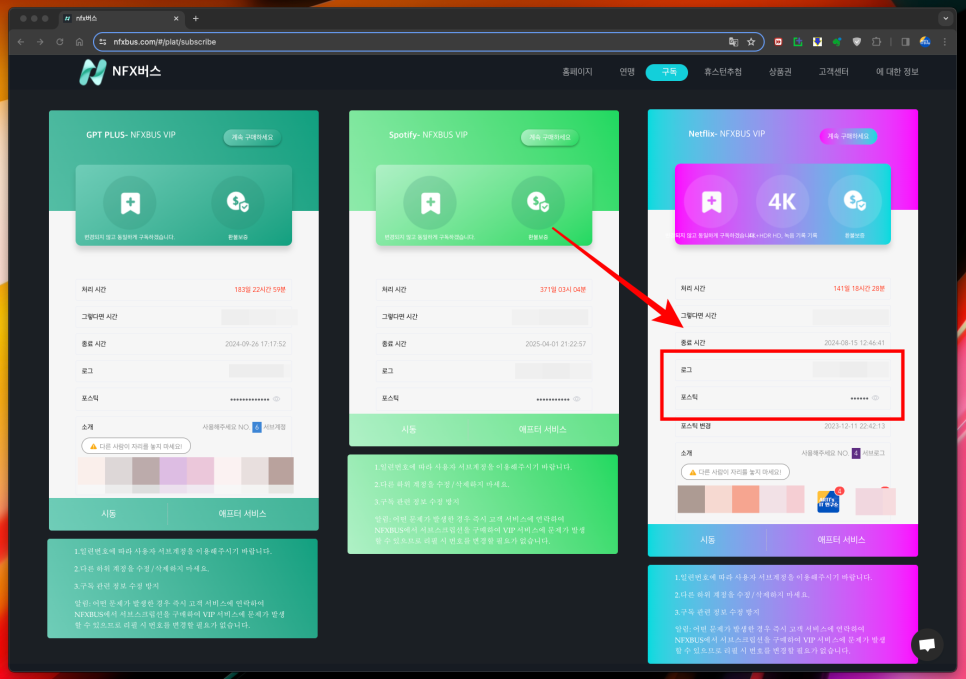Open Chrome three-dot menu

click(944, 42)
